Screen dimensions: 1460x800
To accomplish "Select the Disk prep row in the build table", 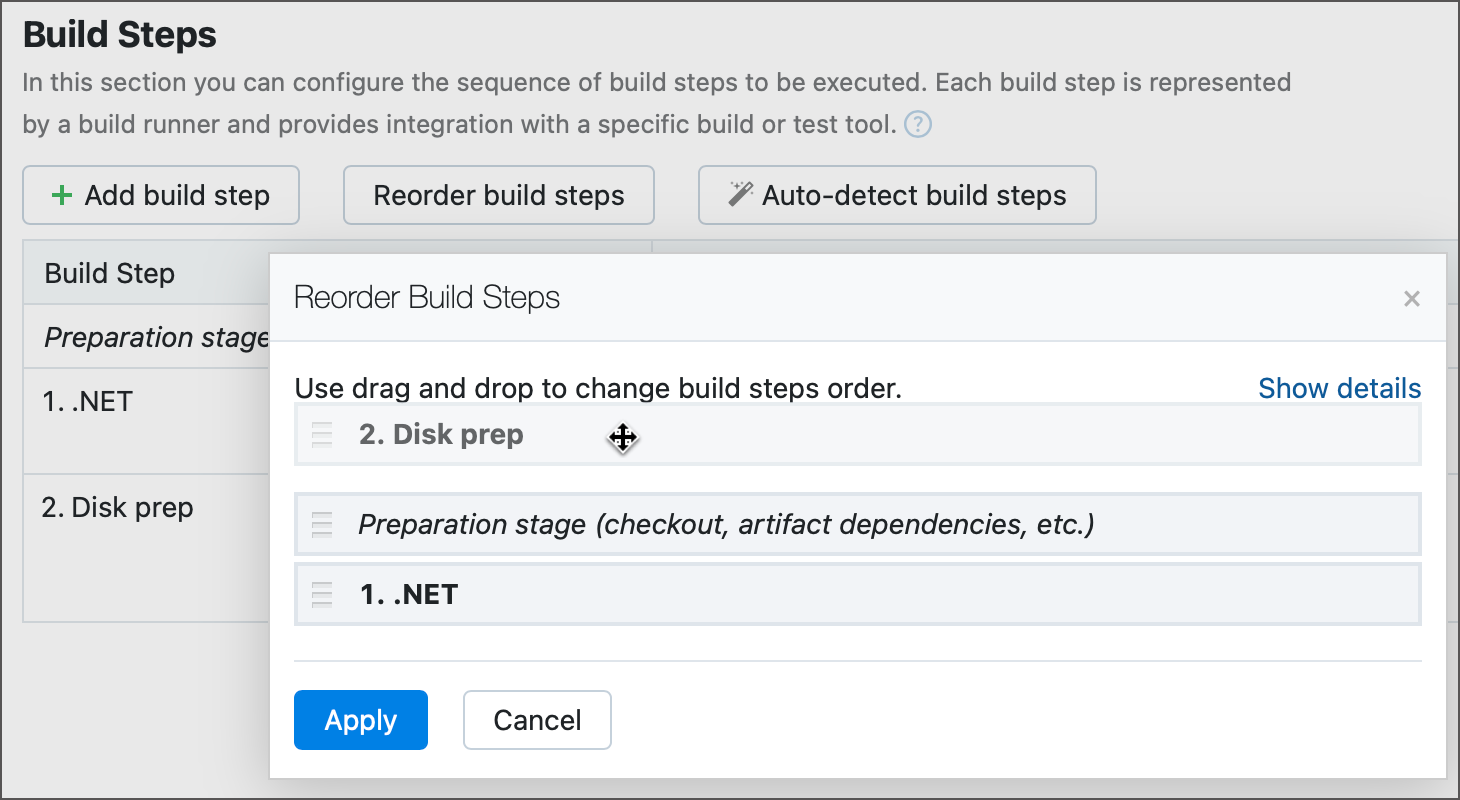I will [x=117, y=507].
